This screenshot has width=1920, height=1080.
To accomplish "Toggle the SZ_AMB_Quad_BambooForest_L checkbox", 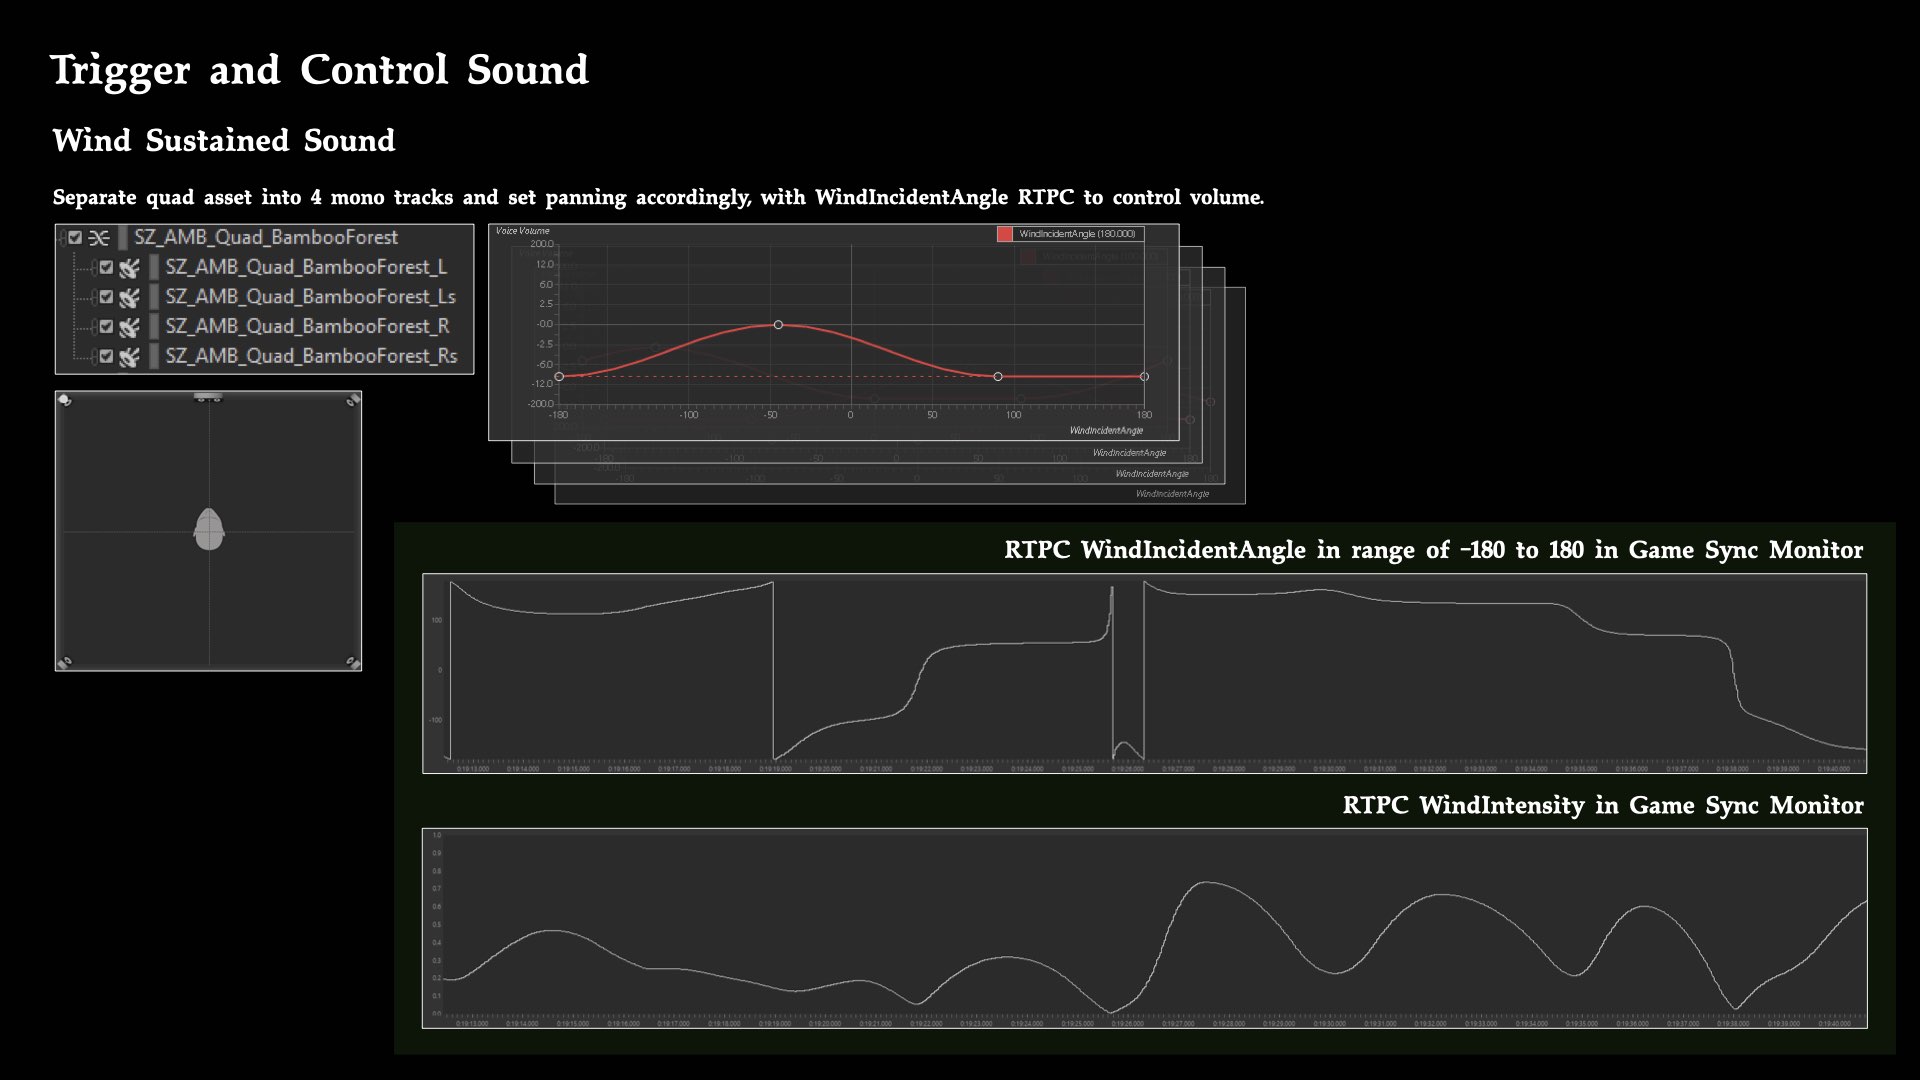I will click(x=106, y=268).
